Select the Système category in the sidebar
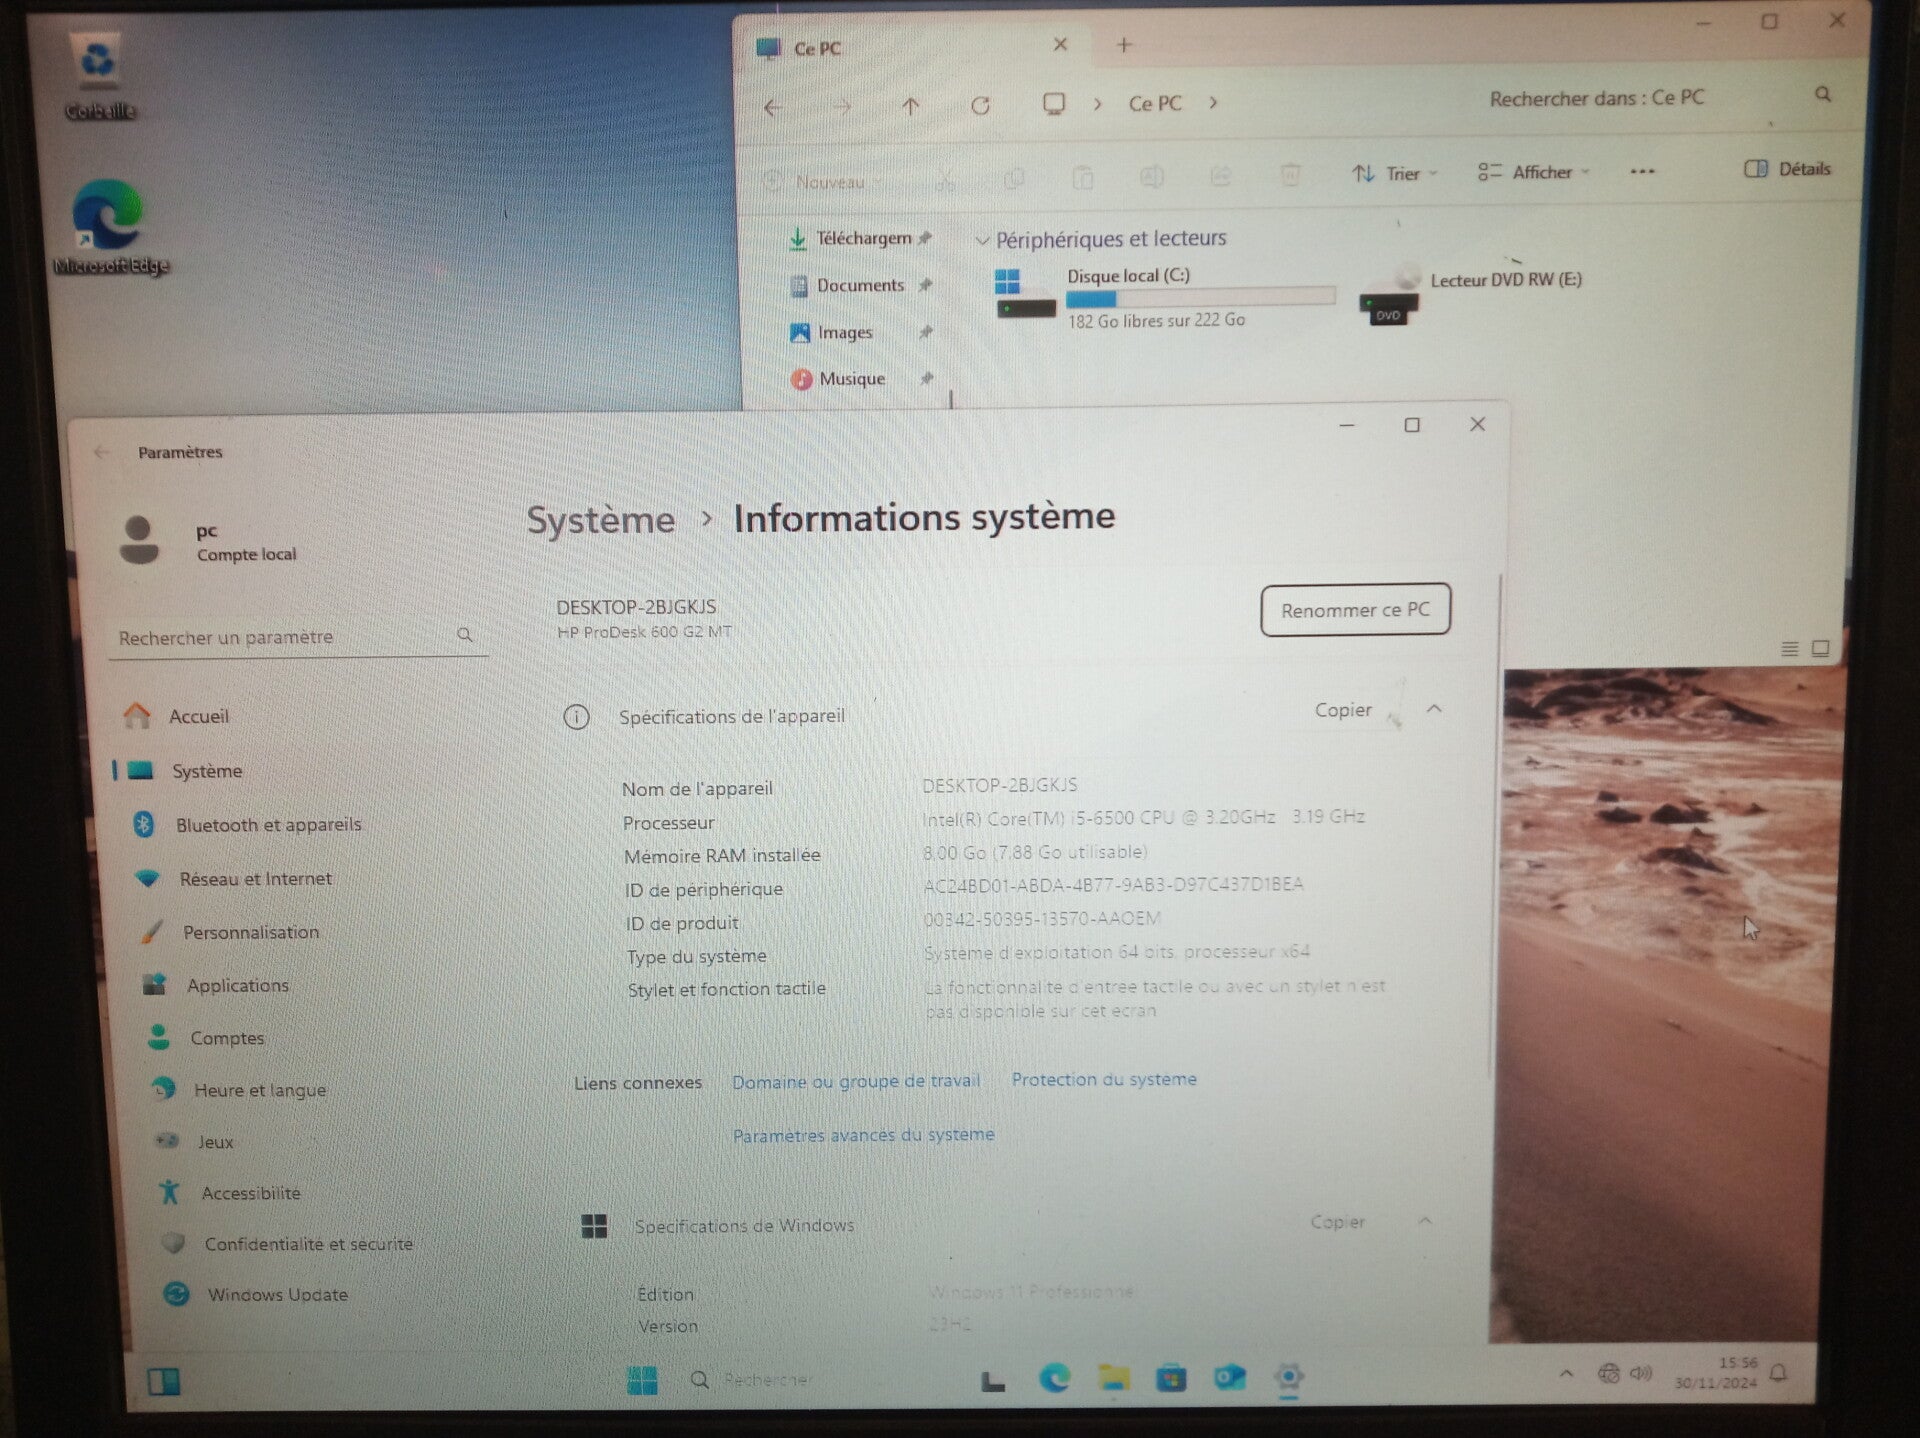 (x=206, y=771)
